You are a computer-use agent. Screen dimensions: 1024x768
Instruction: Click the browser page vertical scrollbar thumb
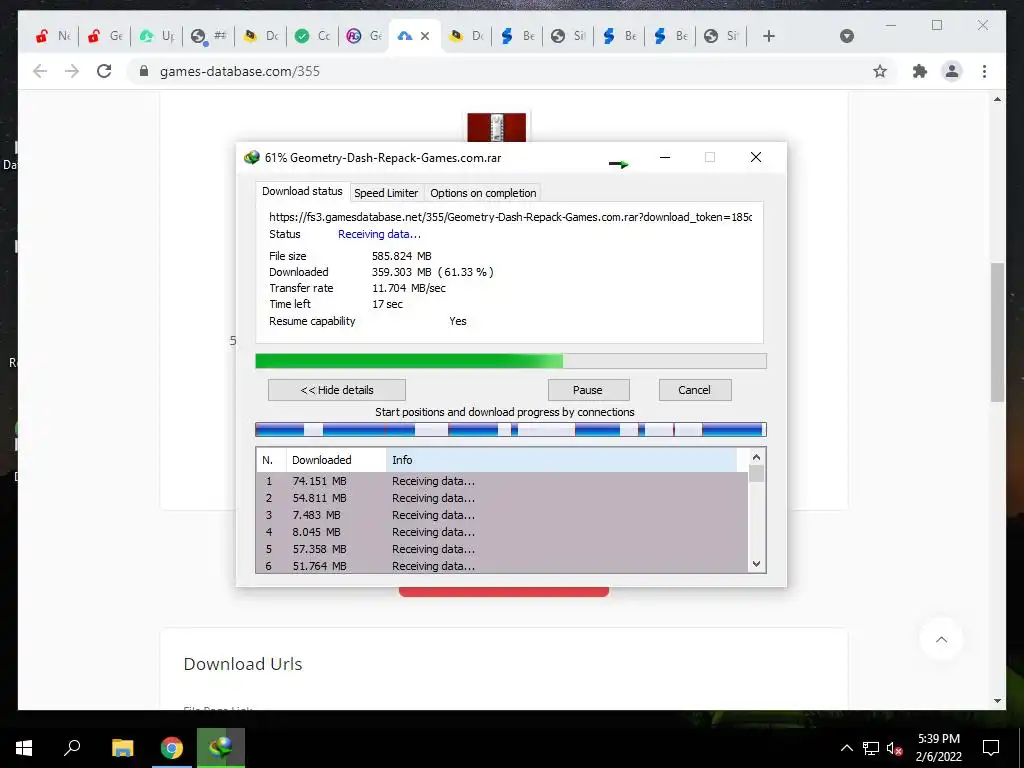pyautogui.click(x=997, y=332)
